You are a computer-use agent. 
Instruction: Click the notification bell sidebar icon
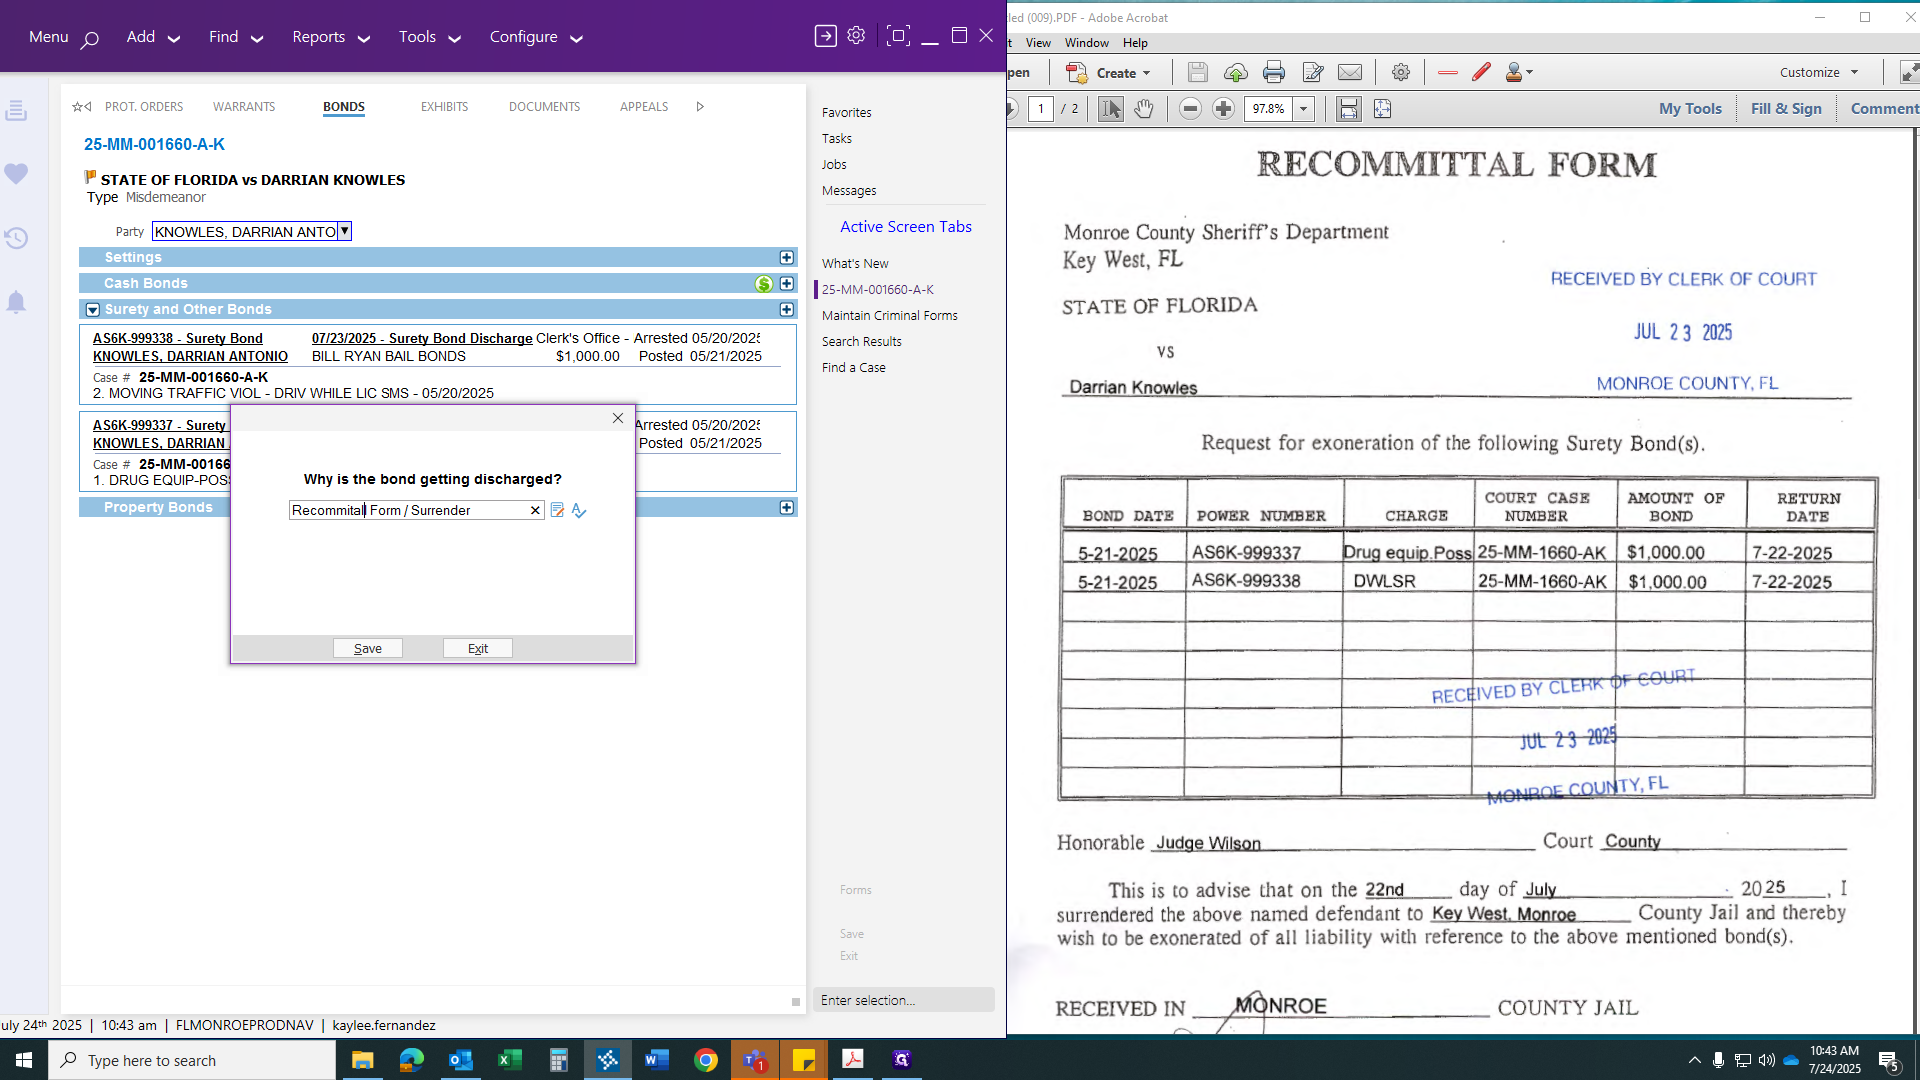pyautogui.click(x=16, y=302)
